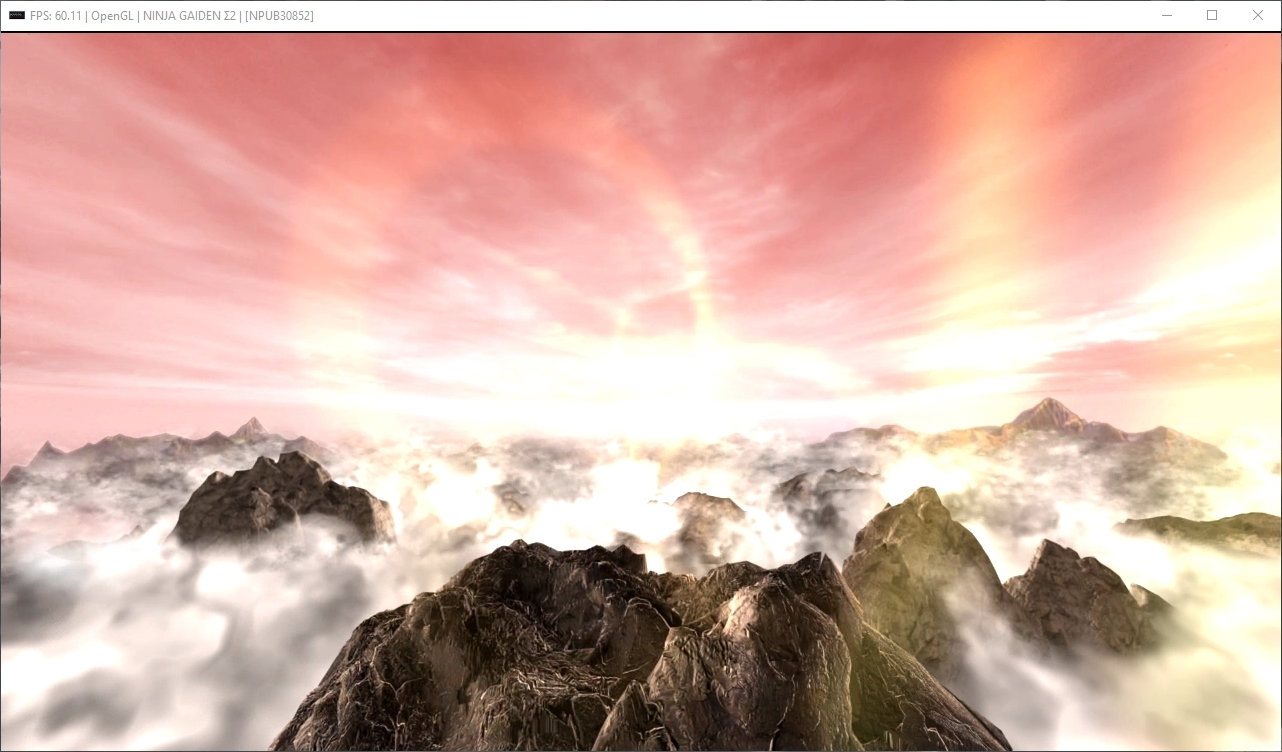Open the window menu via the title bar icon
Screen dimensions: 1282x752
(x=16, y=16)
